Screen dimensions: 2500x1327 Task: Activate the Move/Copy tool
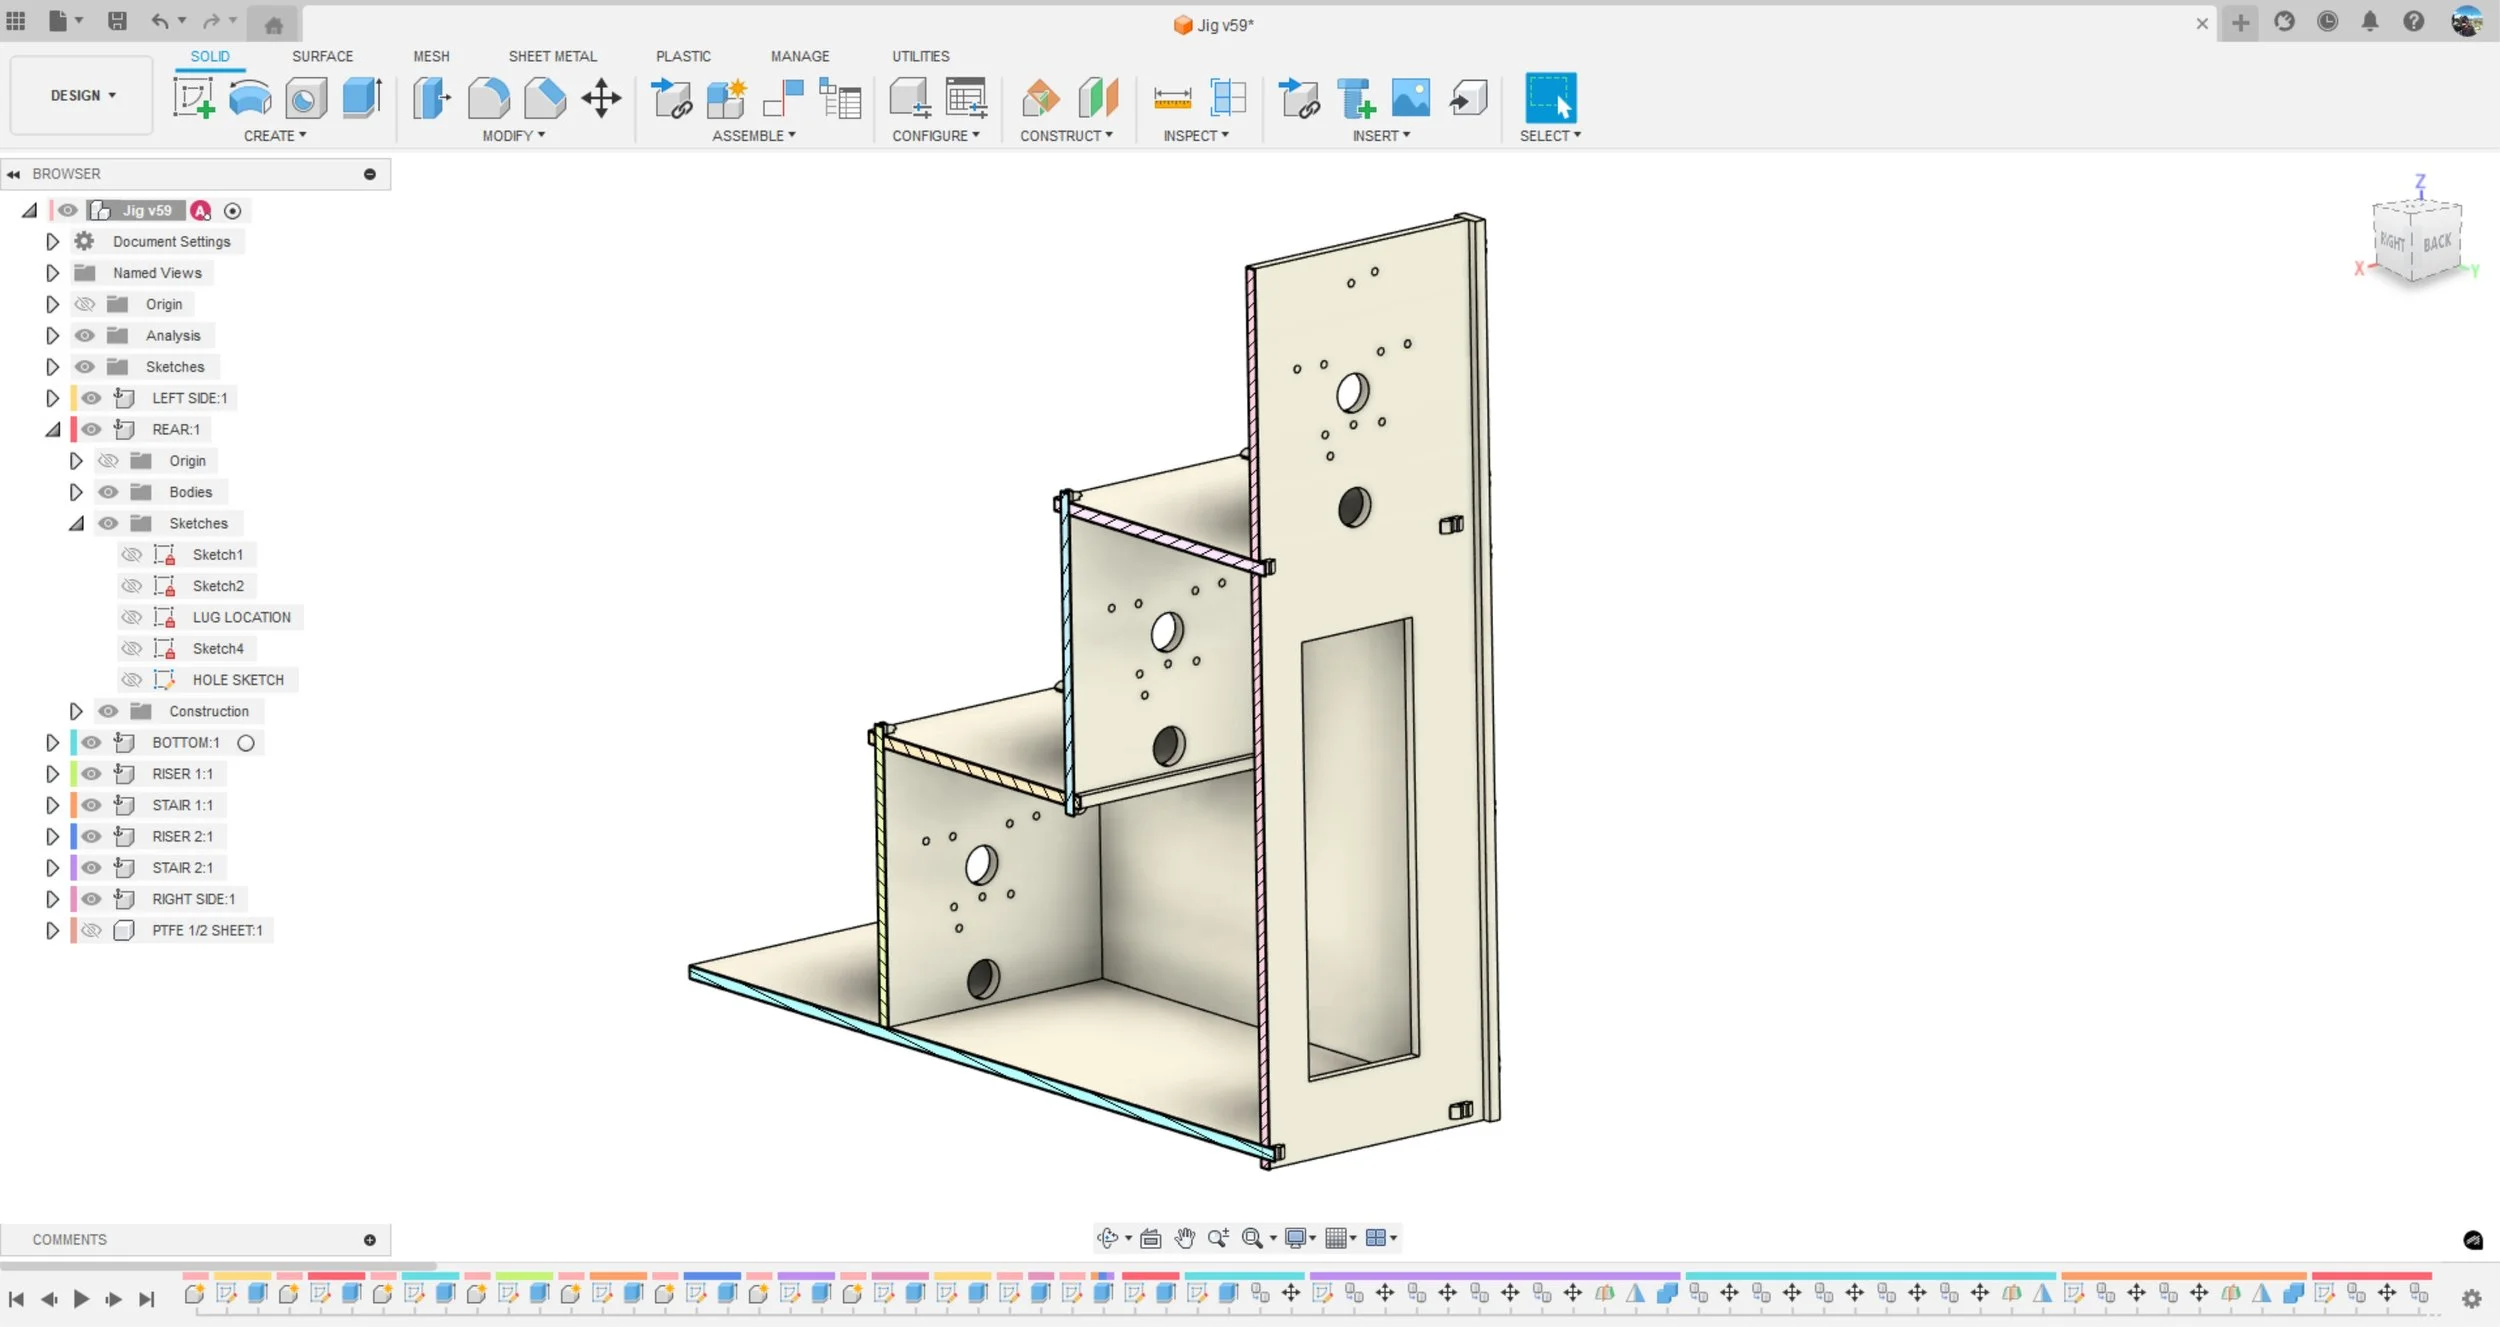click(x=601, y=98)
